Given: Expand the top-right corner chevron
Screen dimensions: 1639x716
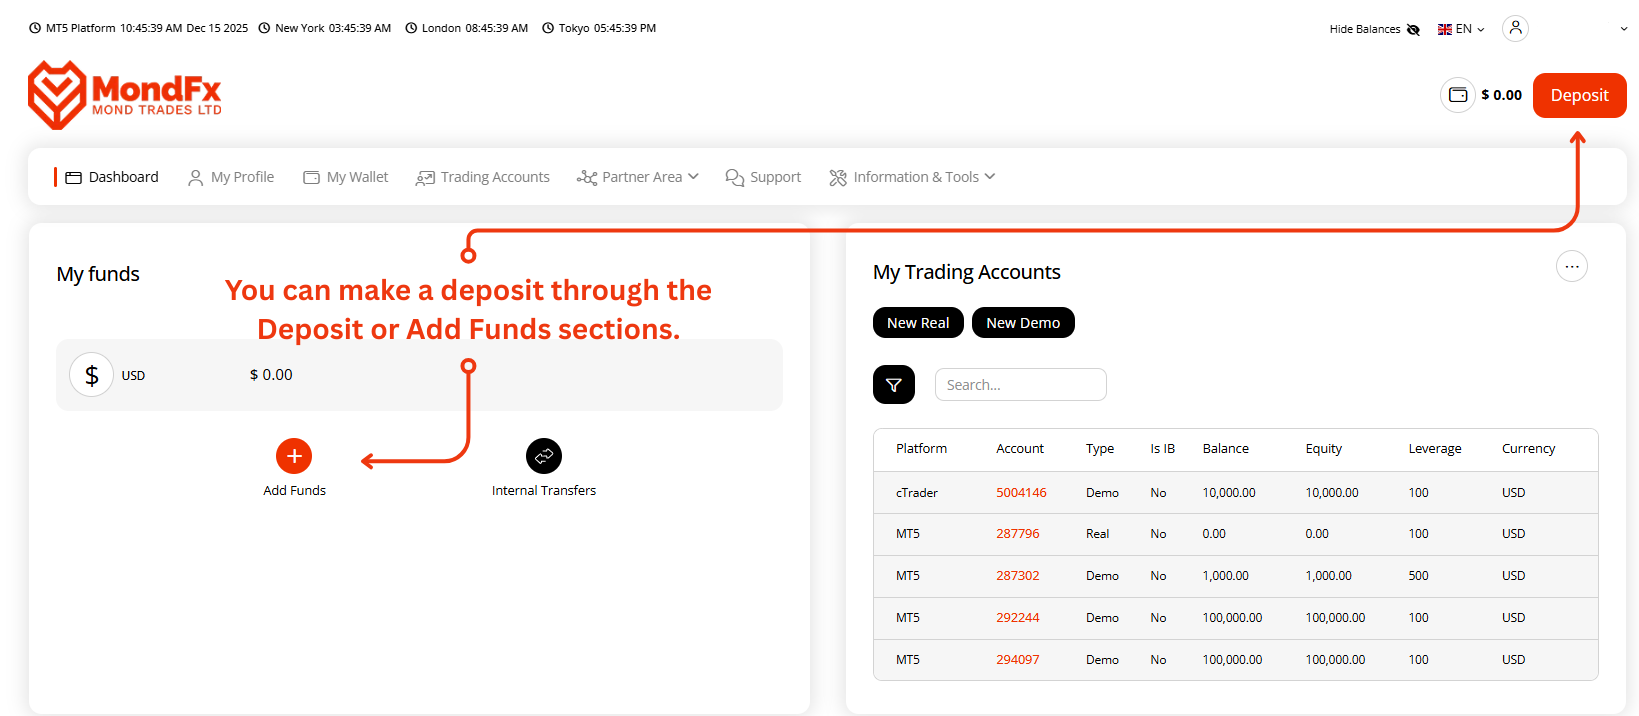Looking at the screenshot, I should click(1624, 29).
